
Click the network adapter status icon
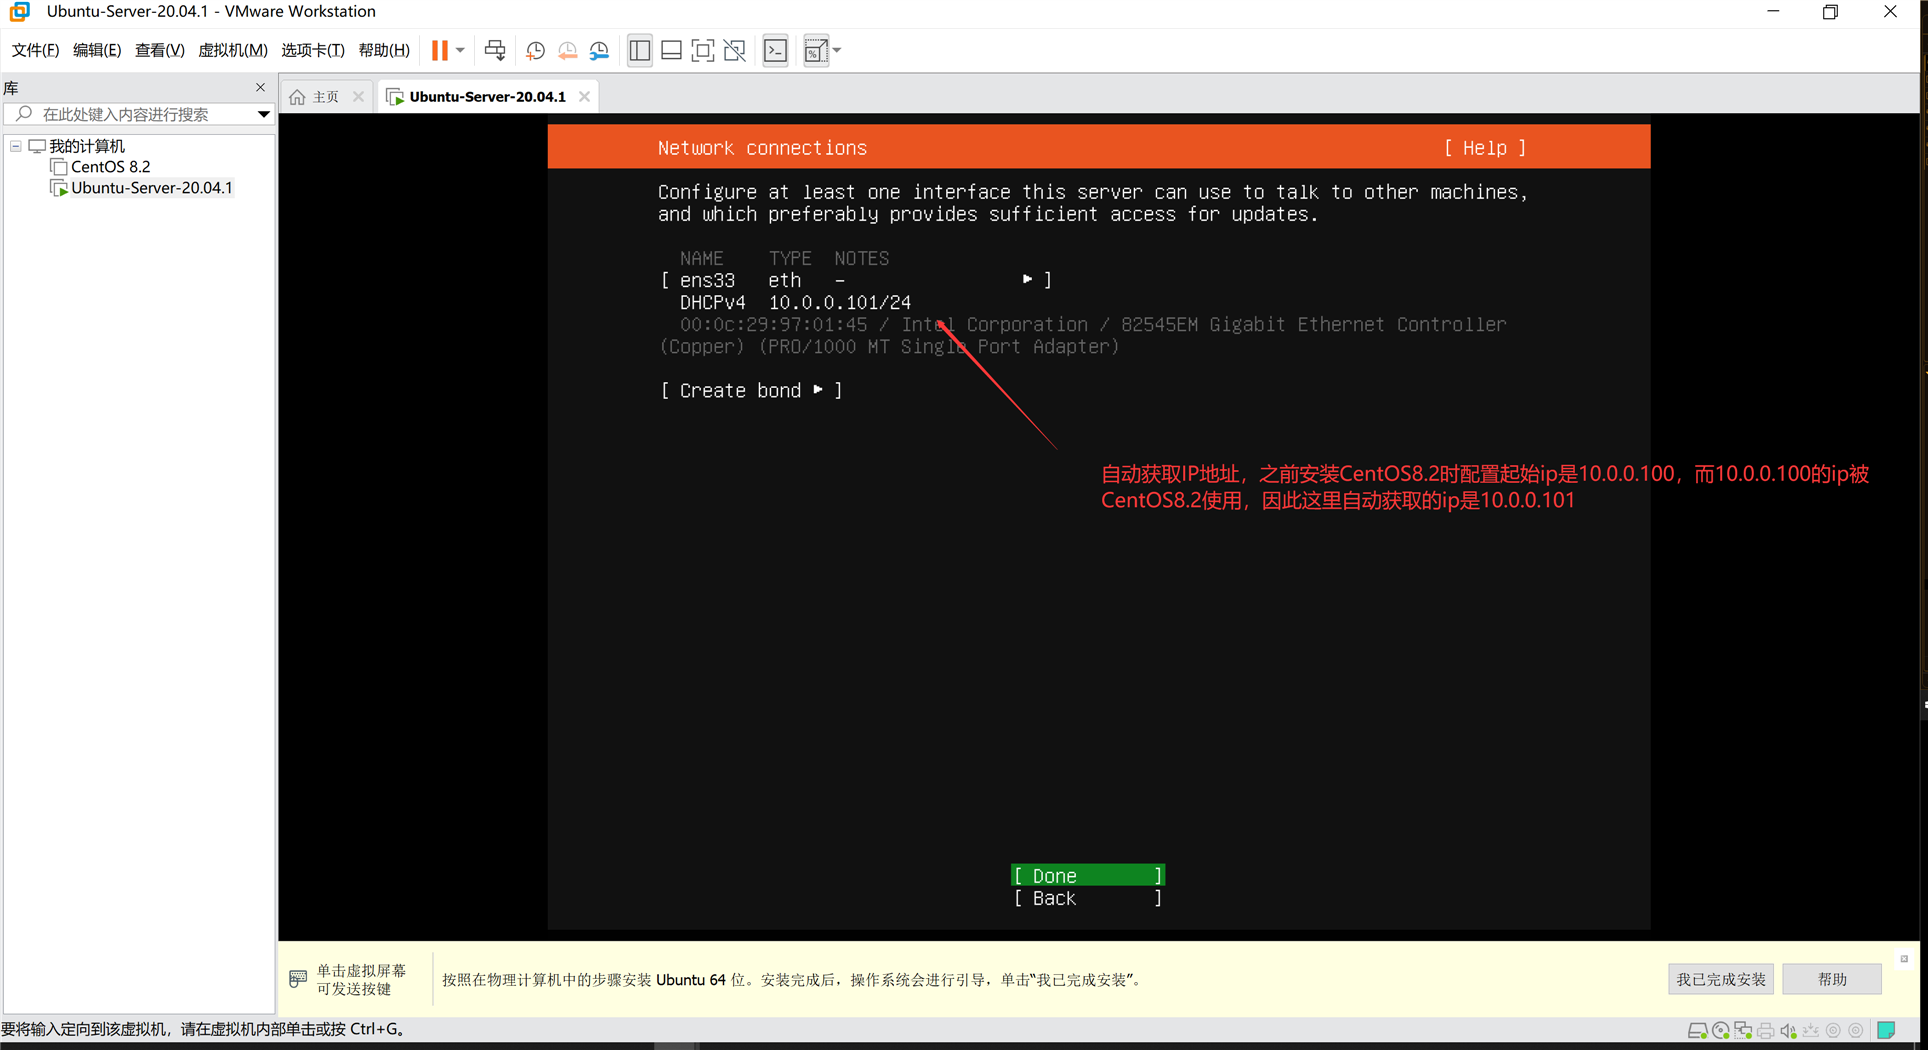1743,1031
